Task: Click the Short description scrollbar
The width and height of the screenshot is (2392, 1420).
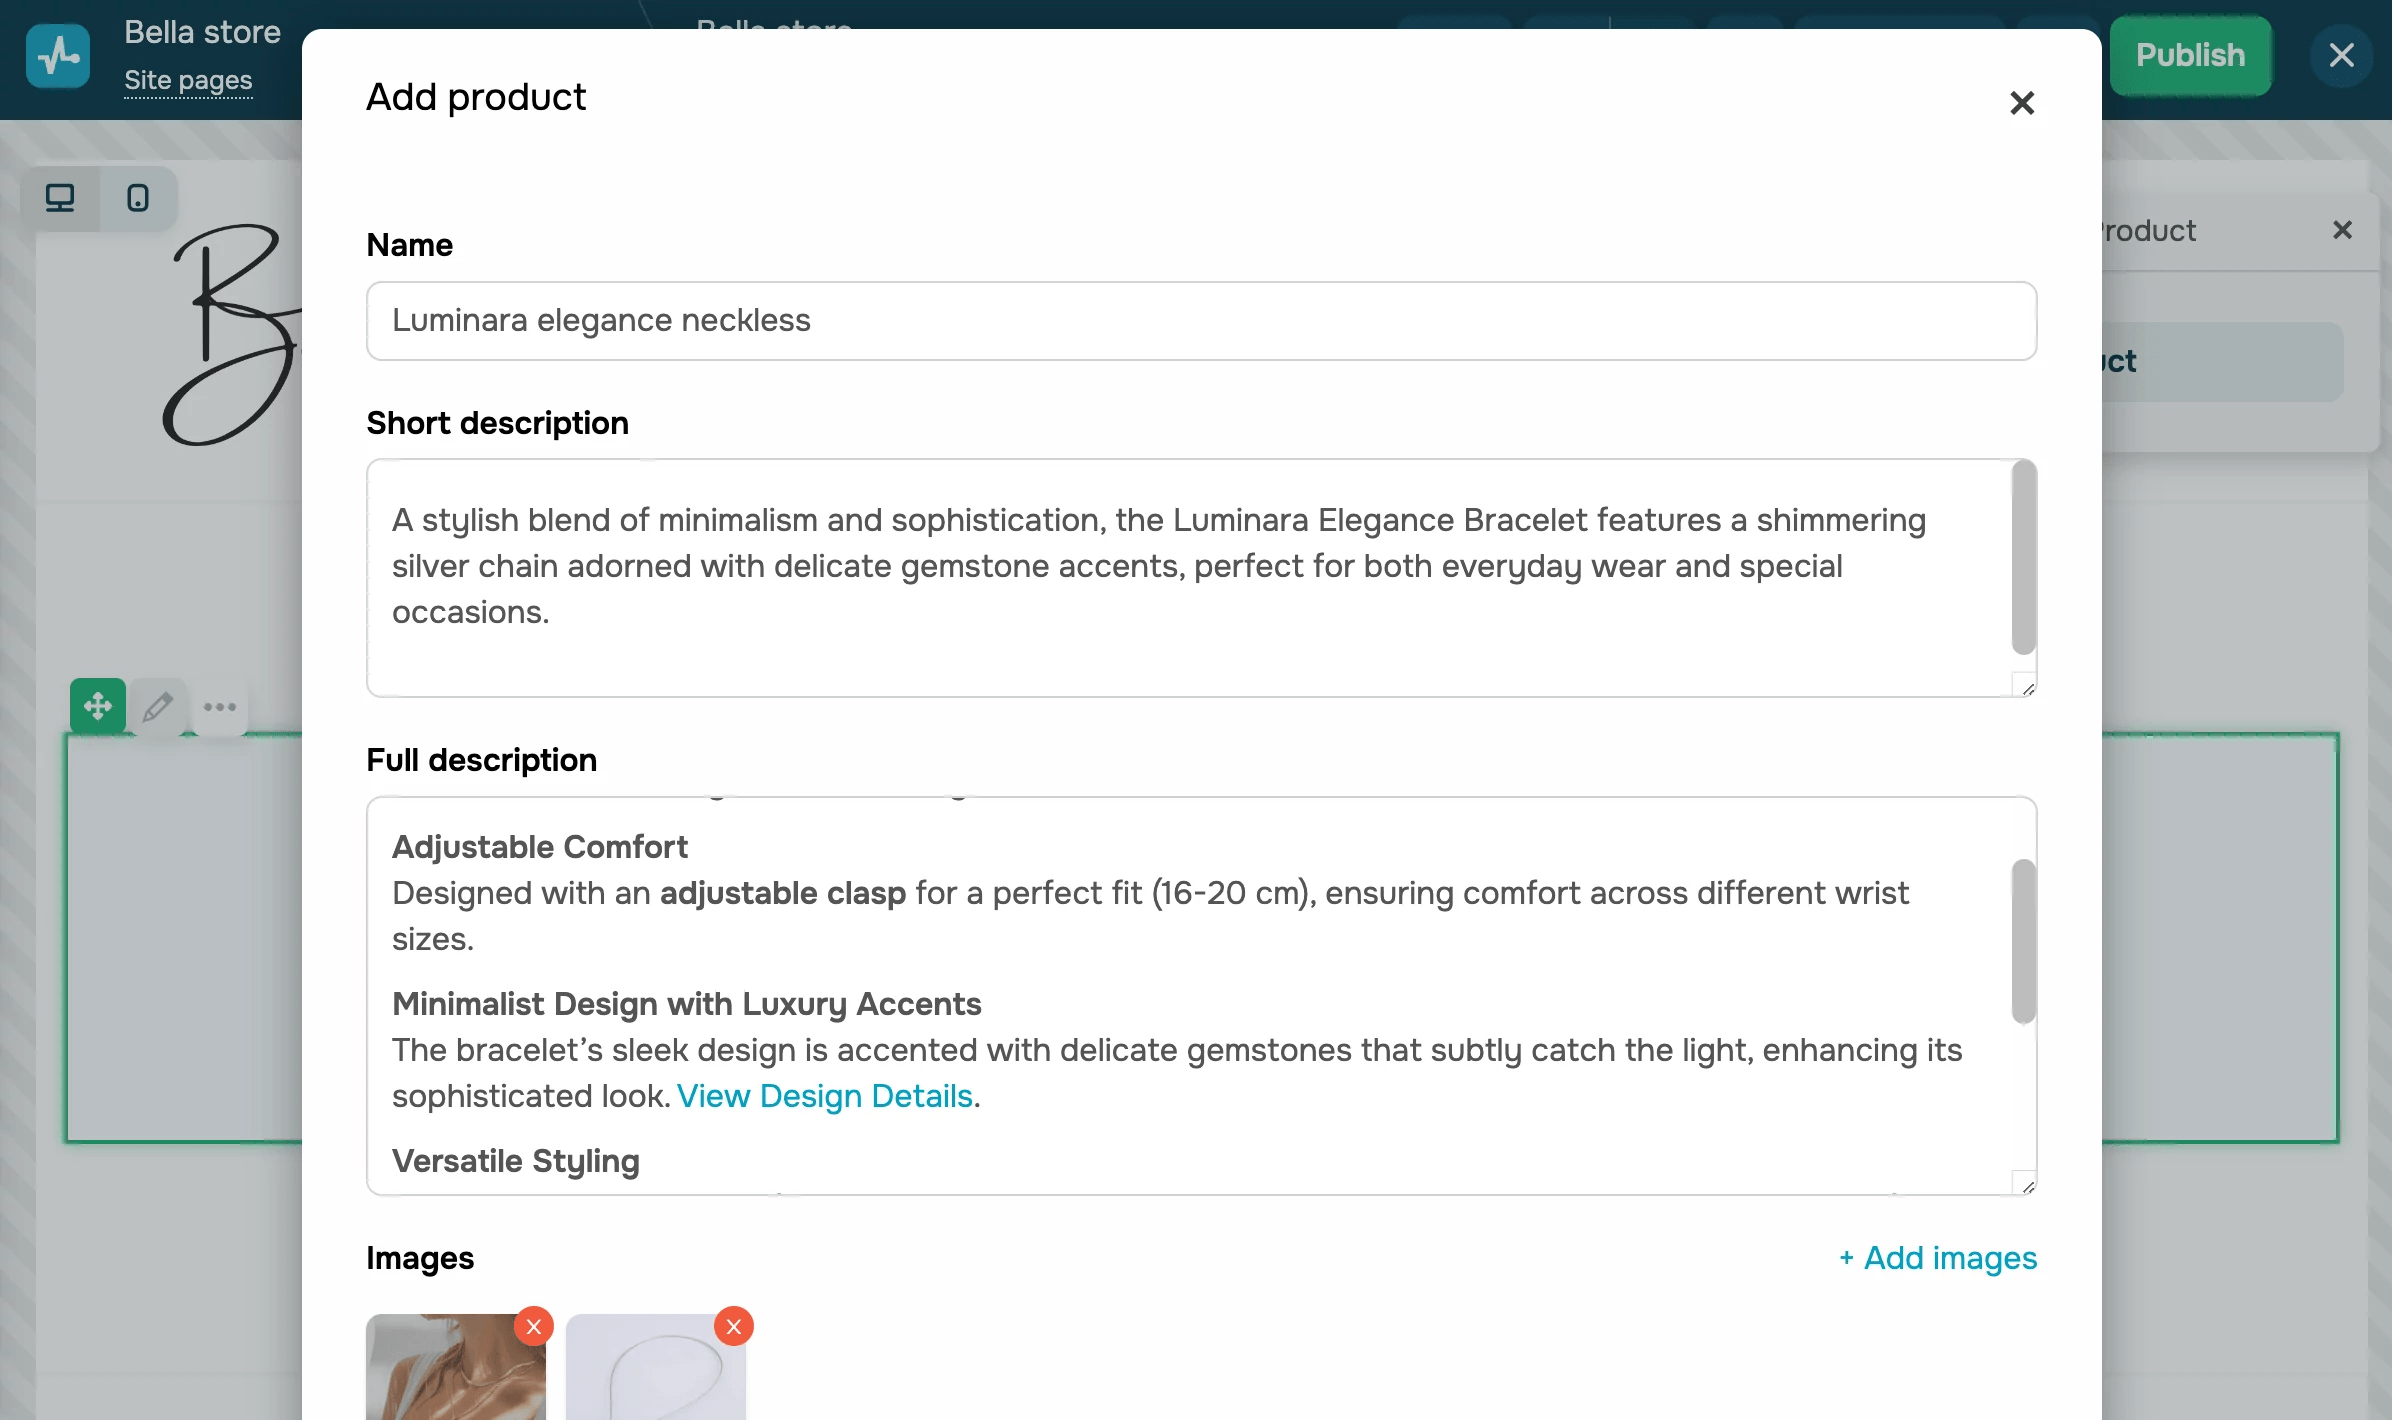Action: (2023, 557)
